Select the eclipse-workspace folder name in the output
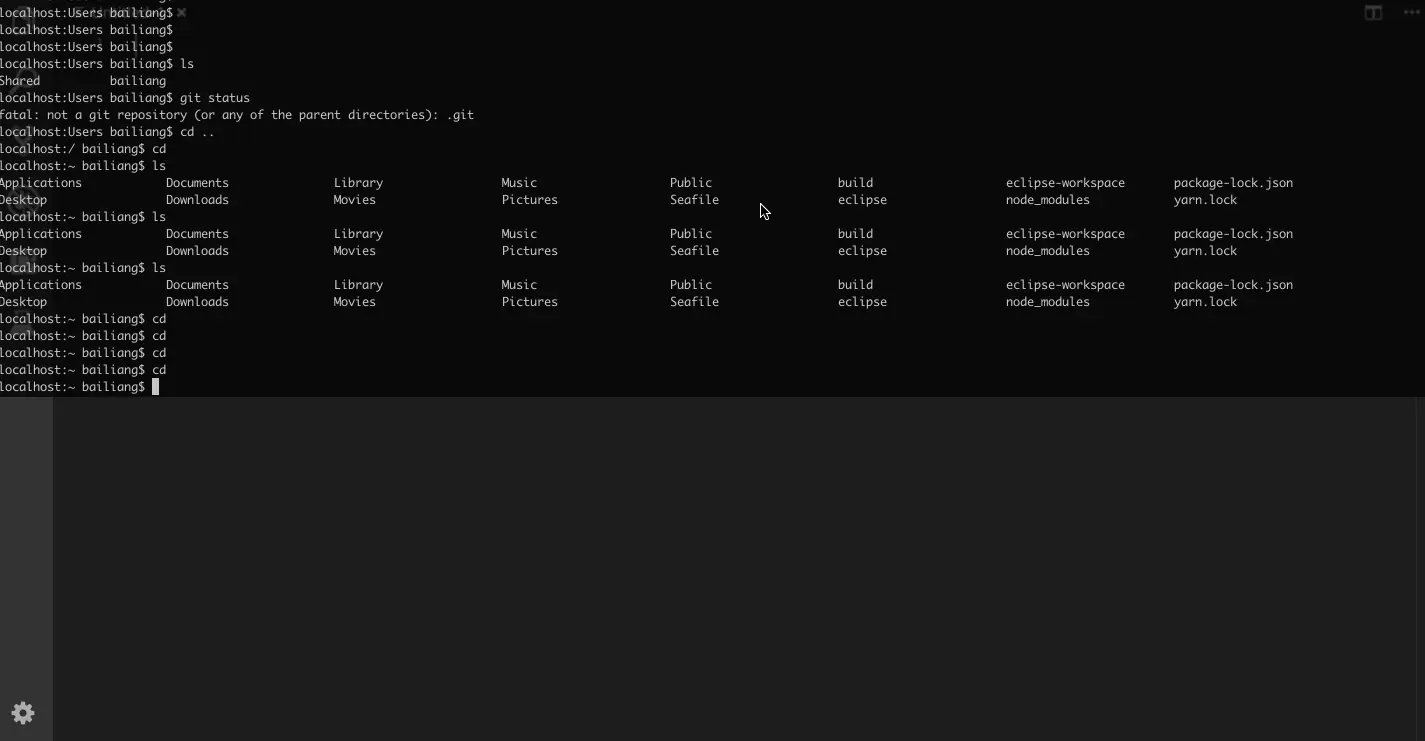The width and height of the screenshot is (1425, 741). [x=1065, y=182]
